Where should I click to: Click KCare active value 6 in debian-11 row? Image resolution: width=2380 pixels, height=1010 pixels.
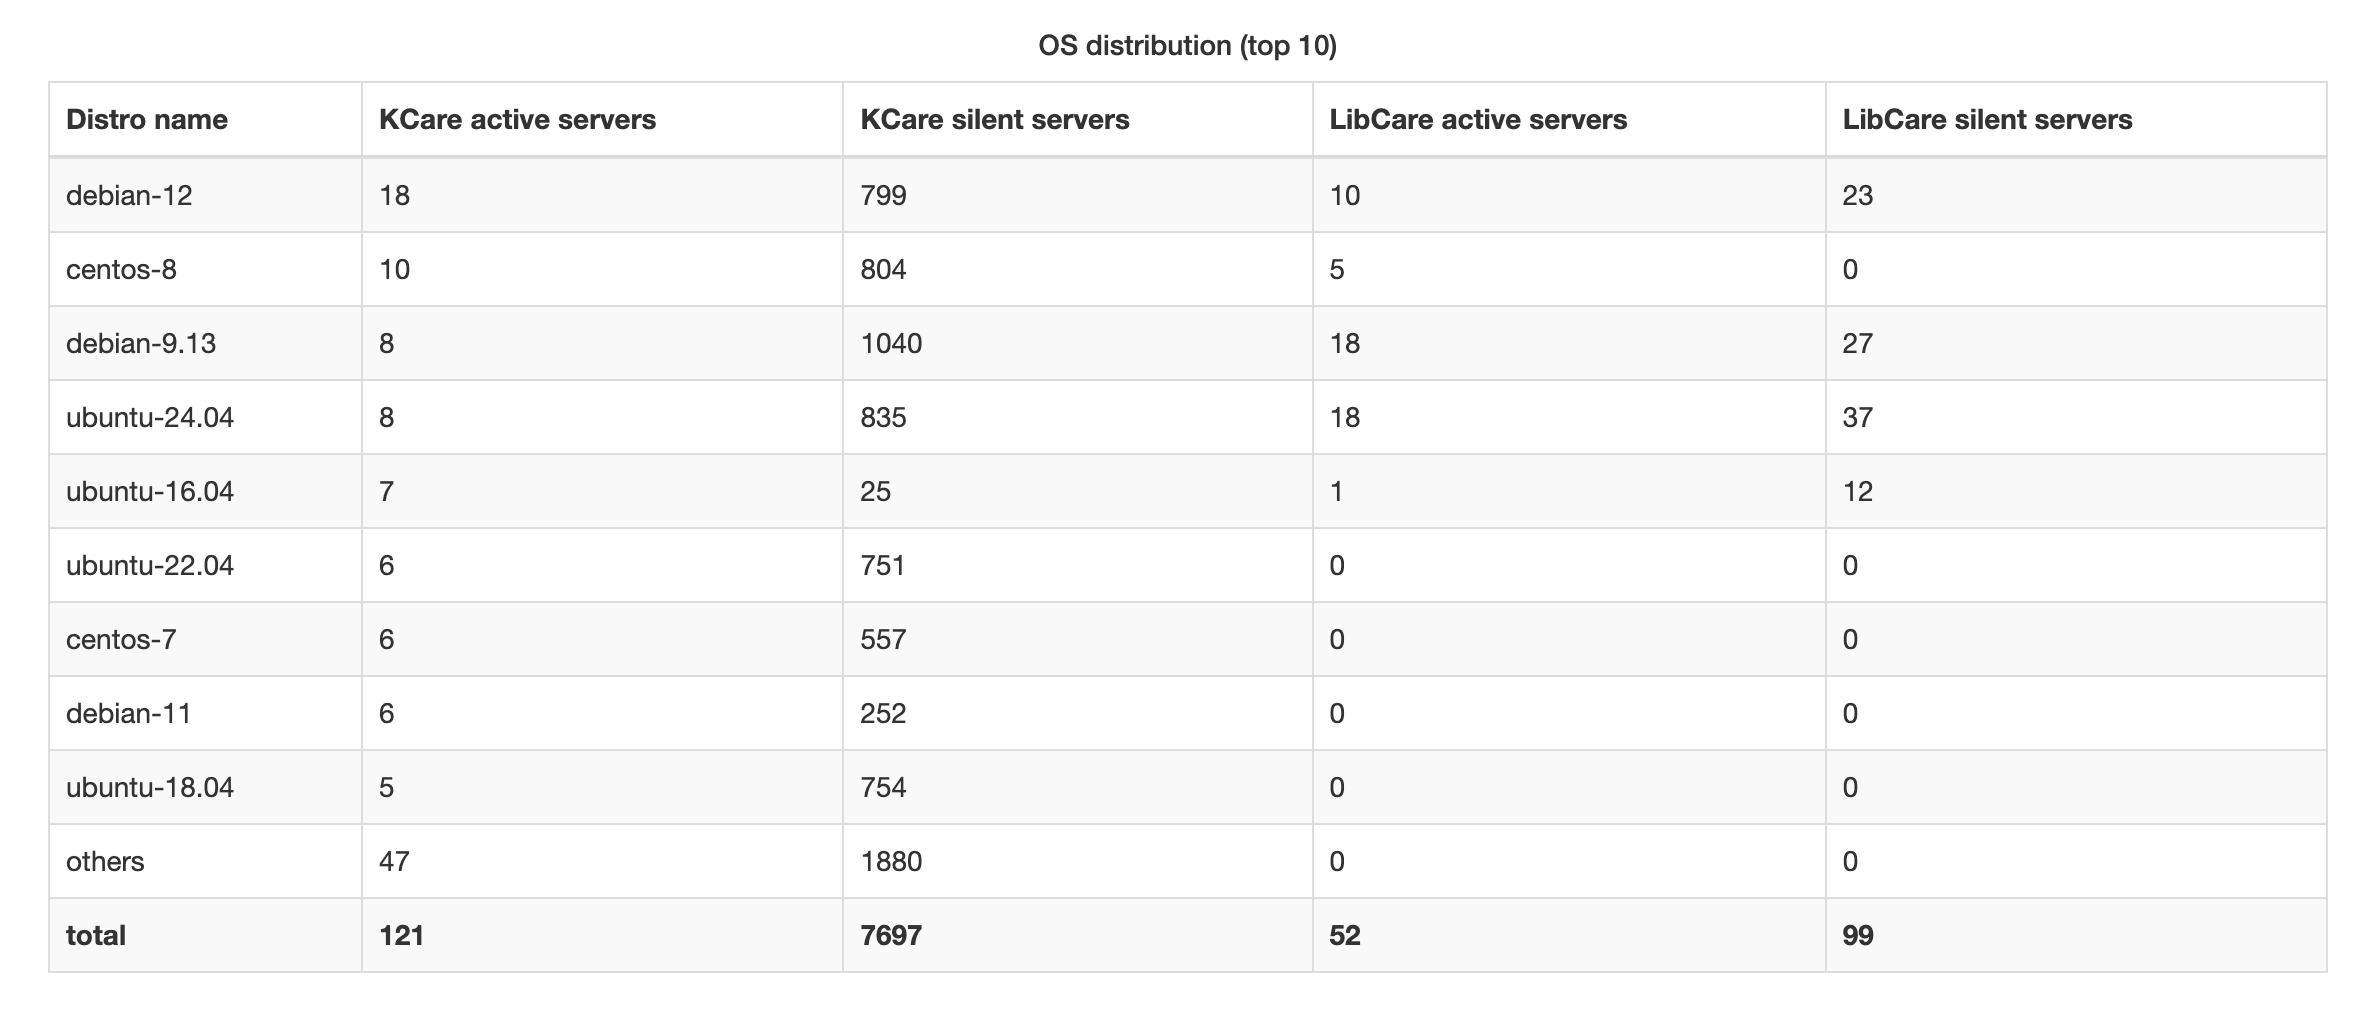(x=387, y=713)
